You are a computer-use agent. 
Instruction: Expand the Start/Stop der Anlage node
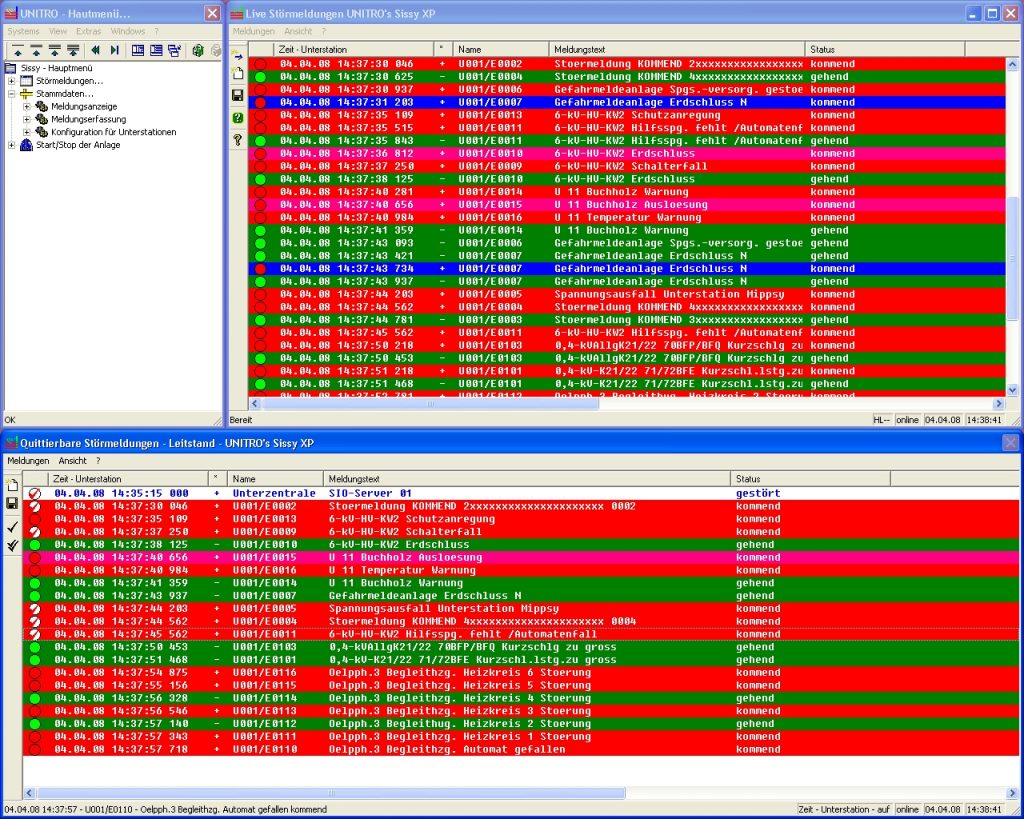coord(11,145)
